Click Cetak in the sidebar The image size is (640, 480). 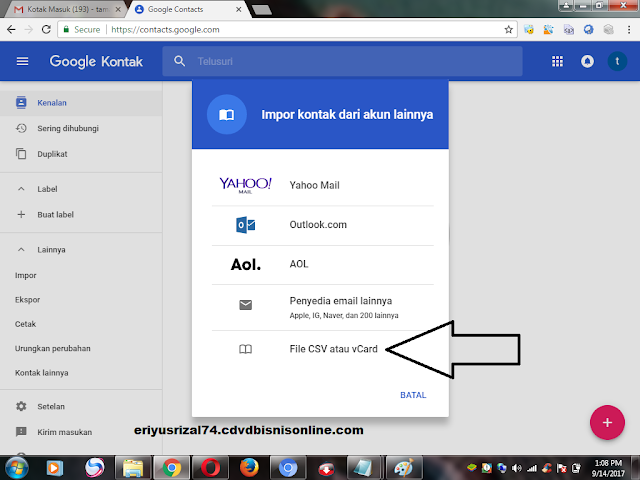[25, 324]
